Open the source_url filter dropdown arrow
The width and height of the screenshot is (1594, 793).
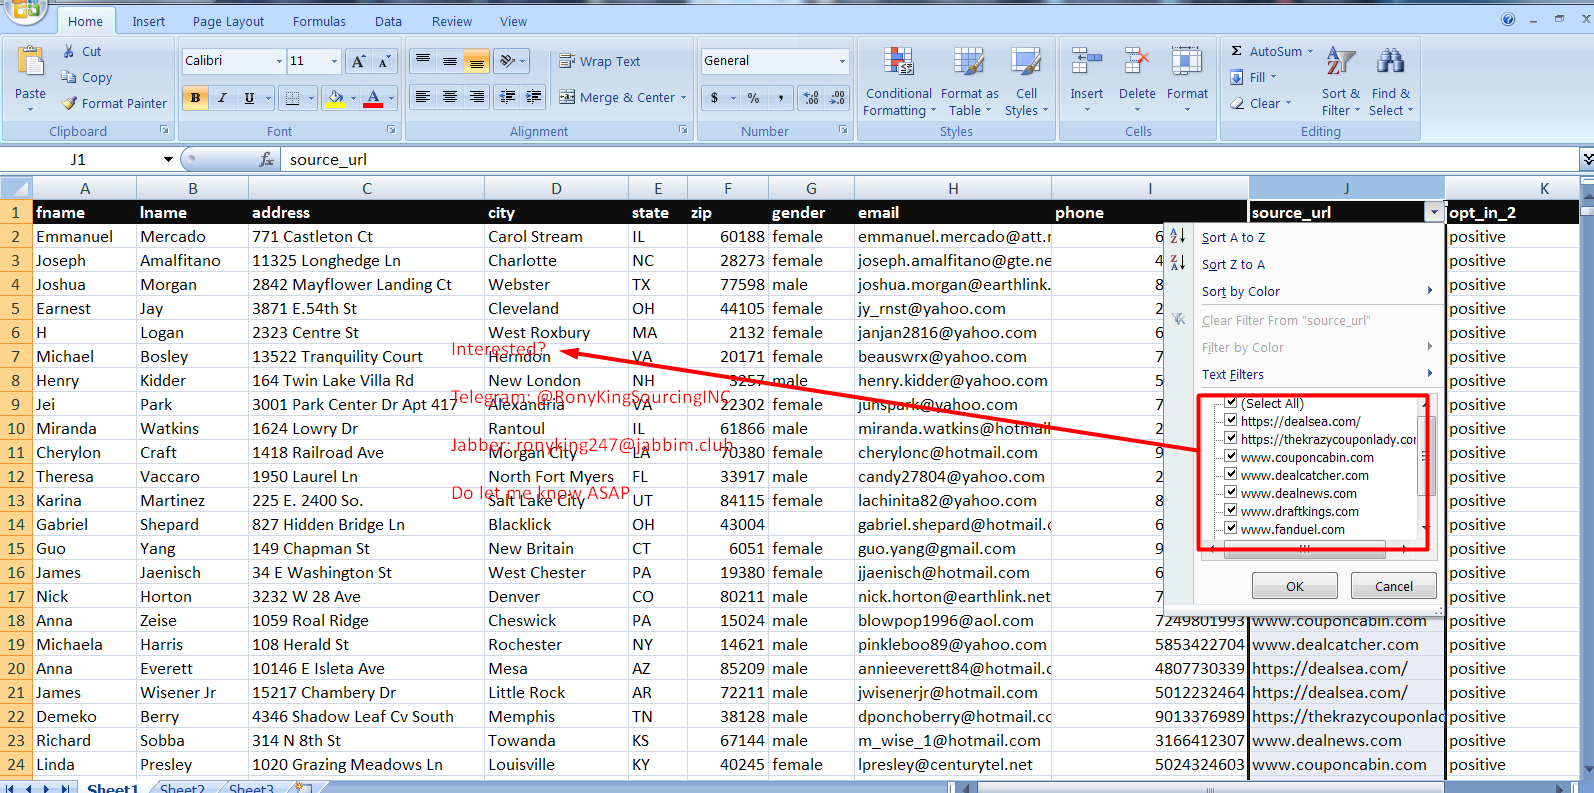click(1434, 212)
